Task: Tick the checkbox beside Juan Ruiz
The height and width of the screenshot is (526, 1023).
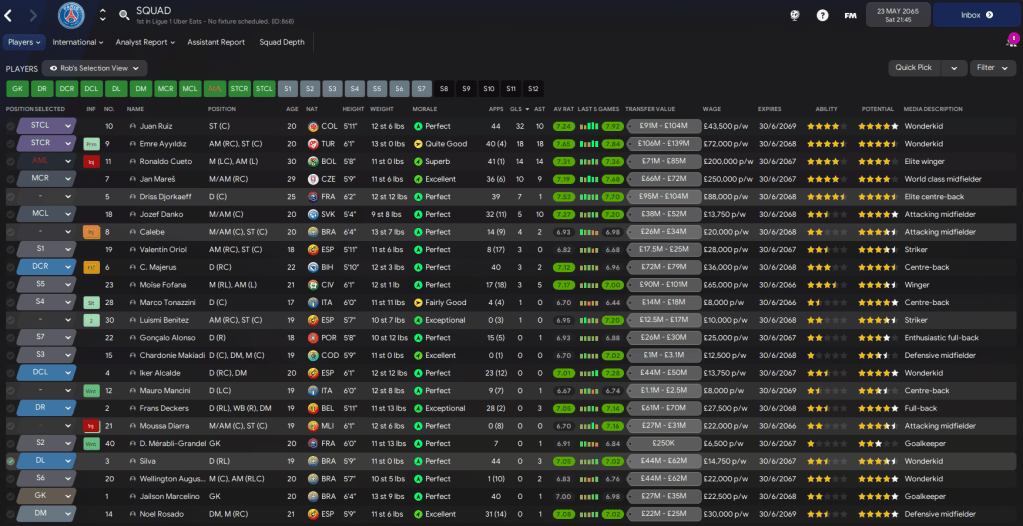Action: click(11, 127)
